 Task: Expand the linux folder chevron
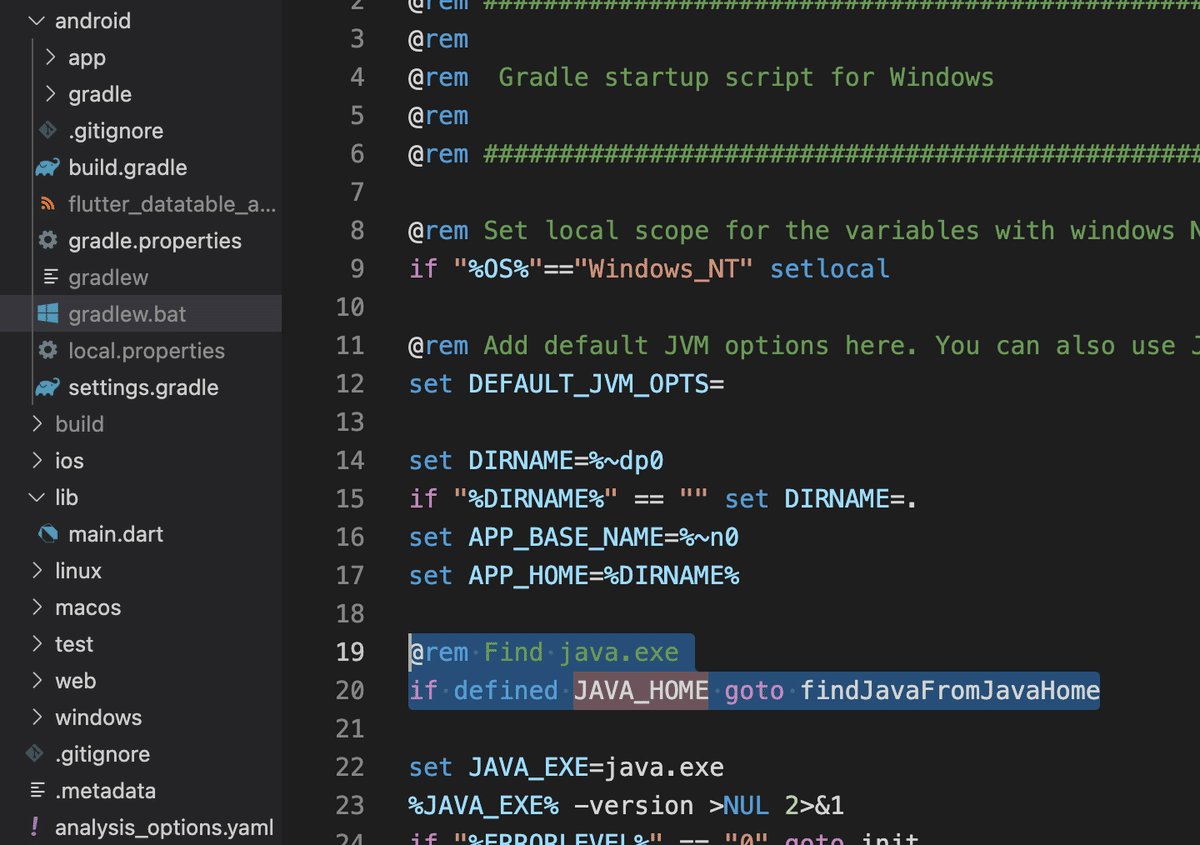37,570
